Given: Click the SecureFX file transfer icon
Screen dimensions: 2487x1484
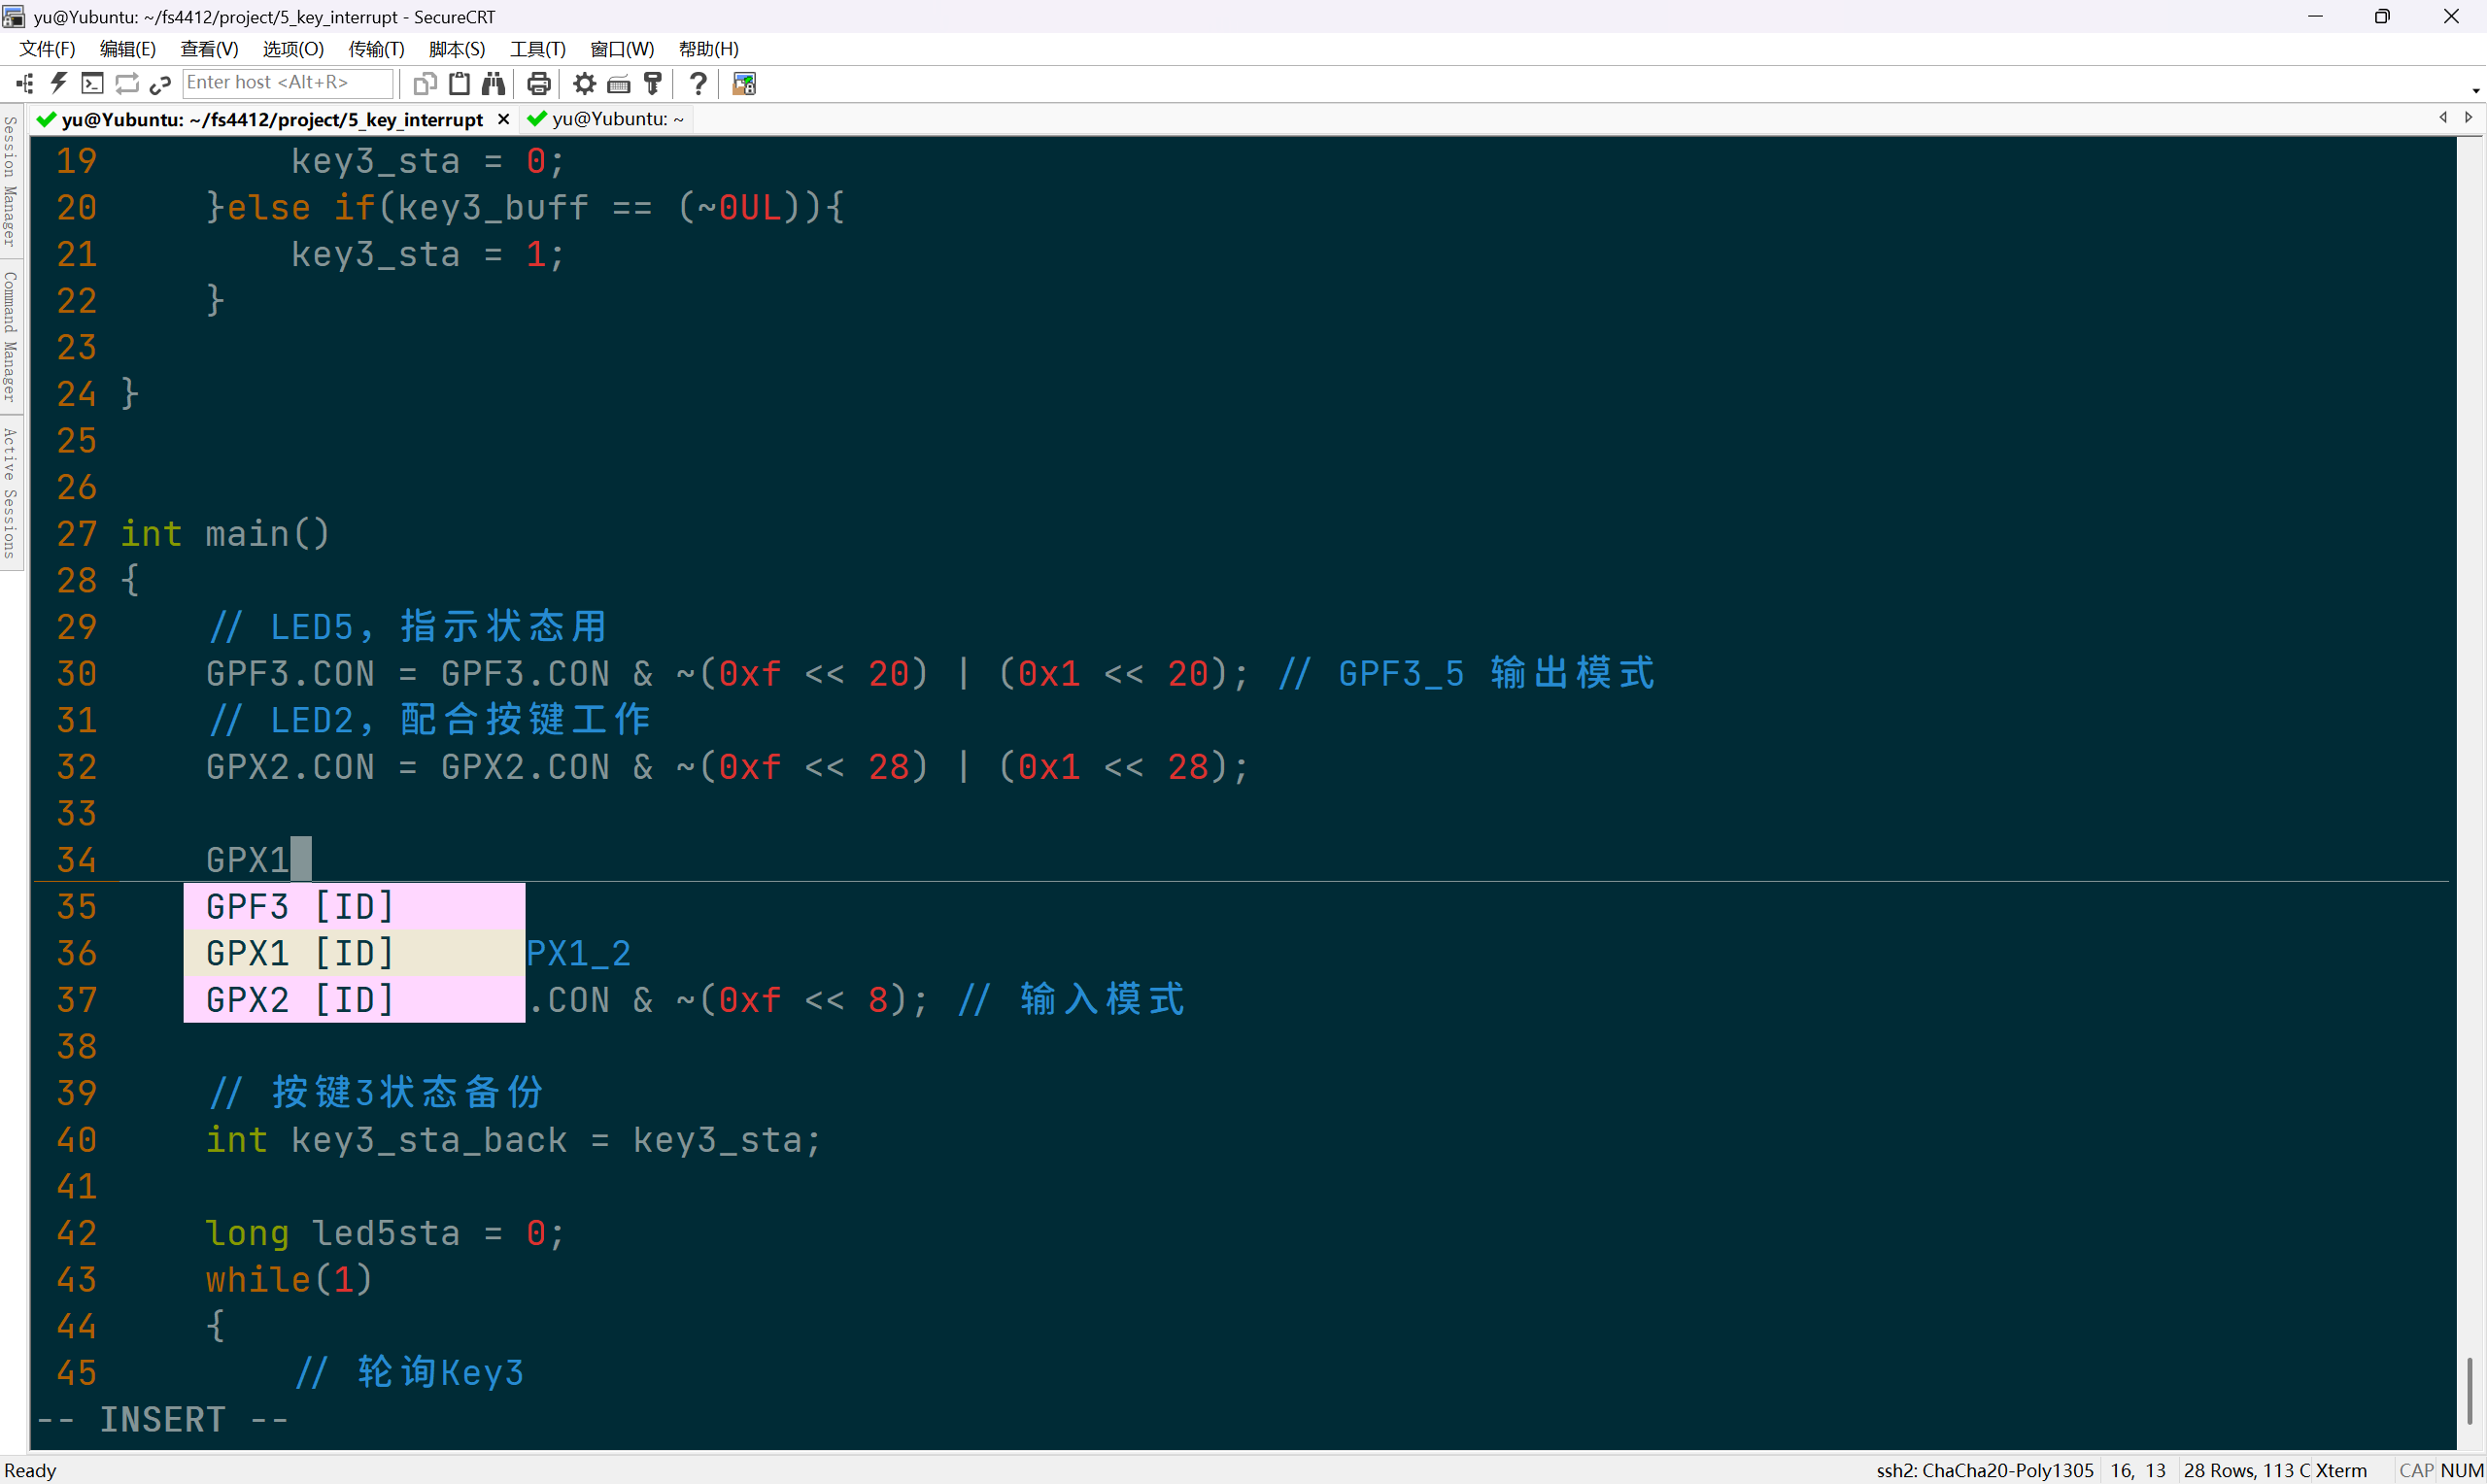Looking at the screenshot, I should tap(744, 84).
